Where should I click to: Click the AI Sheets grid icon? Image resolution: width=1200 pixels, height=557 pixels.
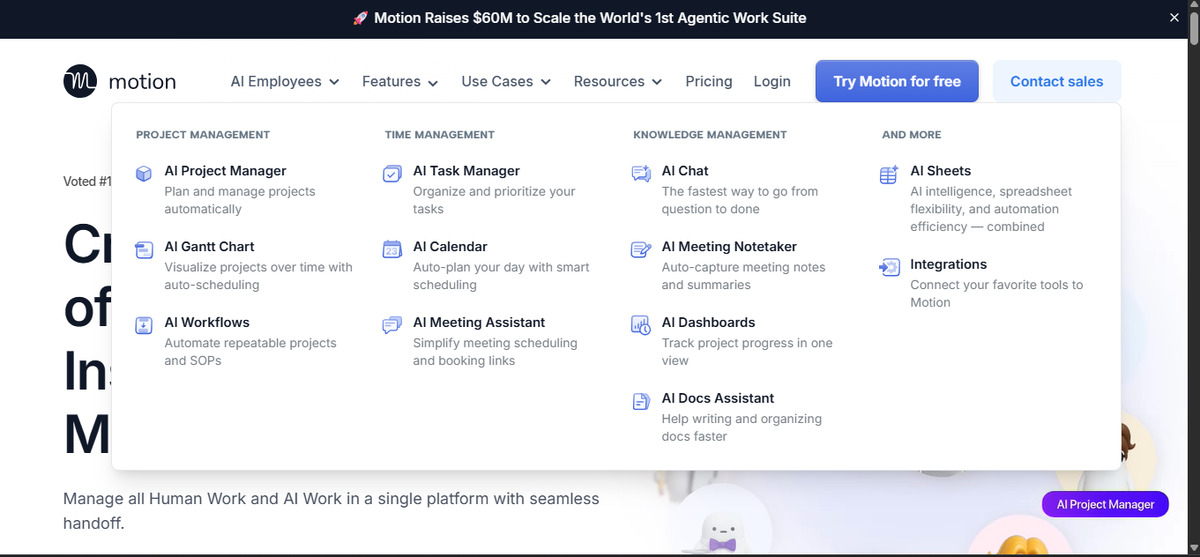click(x=889, y=175)
